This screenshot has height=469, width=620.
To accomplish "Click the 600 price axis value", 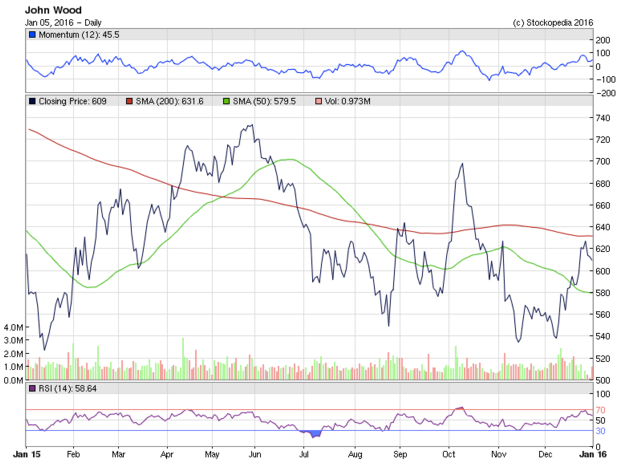I will [603, 271].
